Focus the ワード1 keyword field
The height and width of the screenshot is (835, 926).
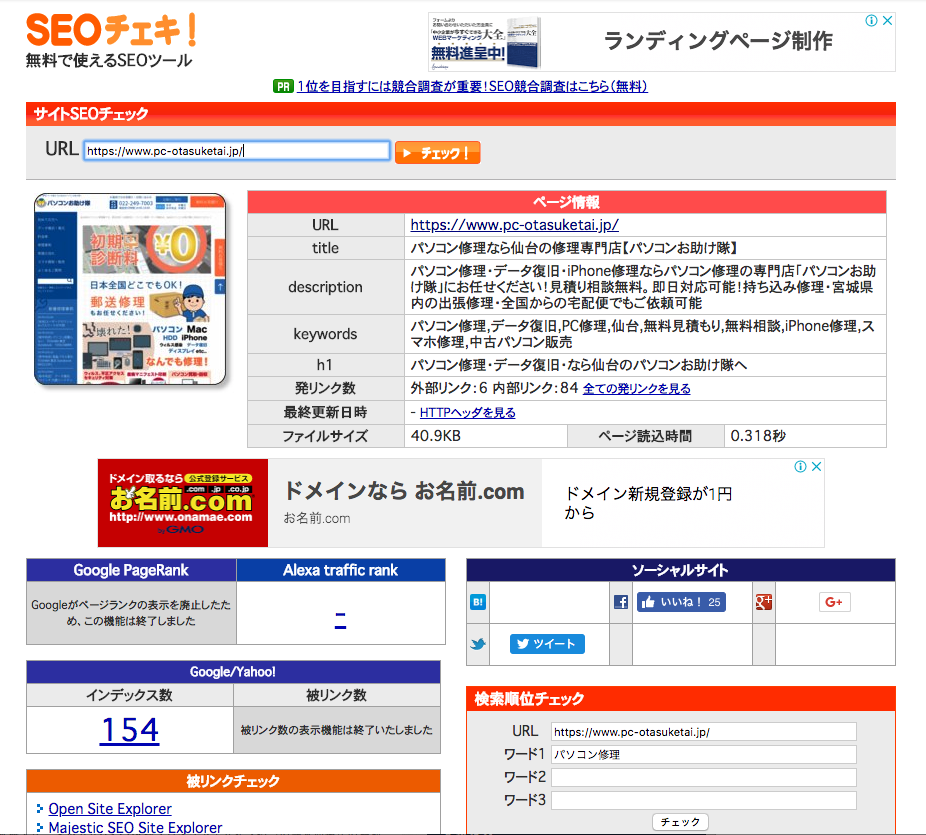703,755
